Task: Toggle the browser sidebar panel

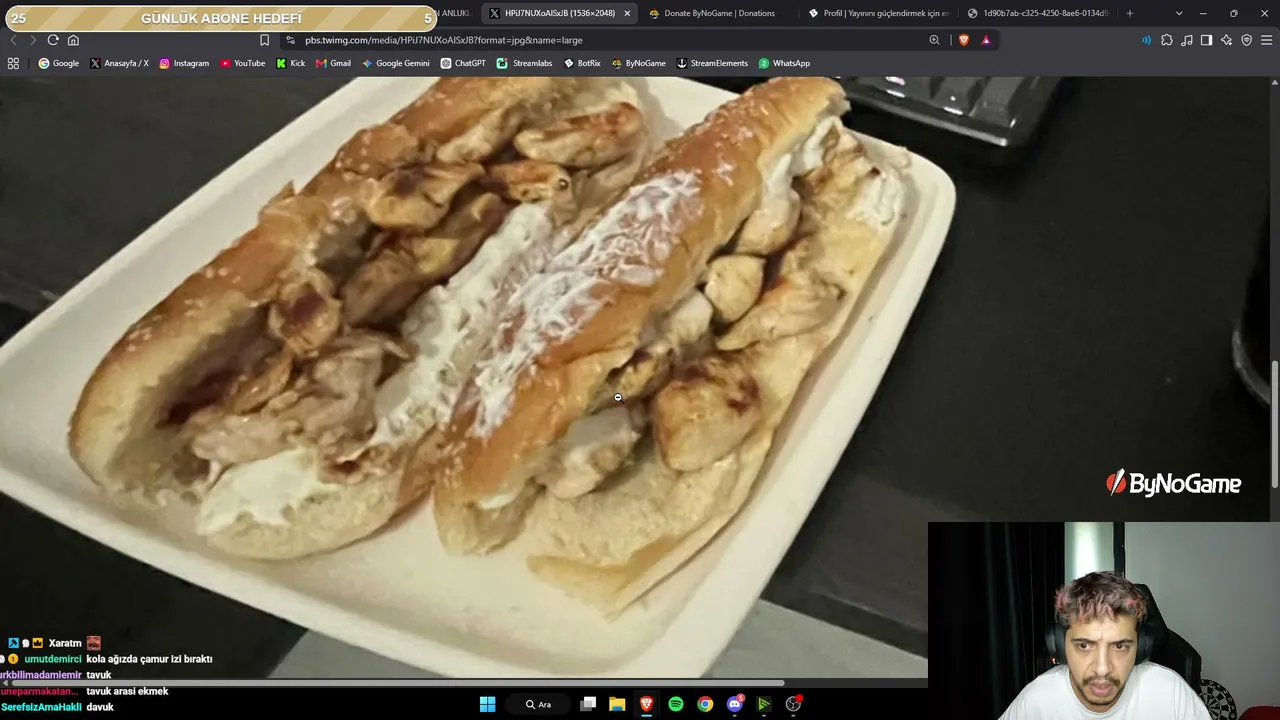Action: click(1206, 40)
